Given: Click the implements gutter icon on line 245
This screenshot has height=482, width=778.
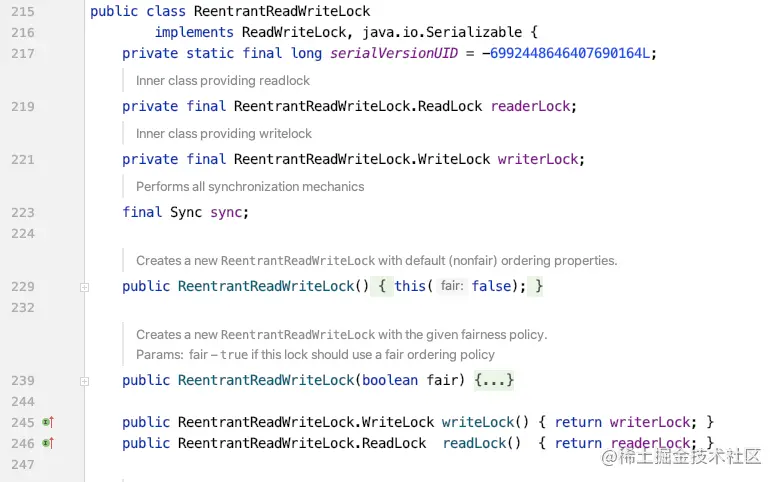Looking at the screenshot, I should point(48,422).
